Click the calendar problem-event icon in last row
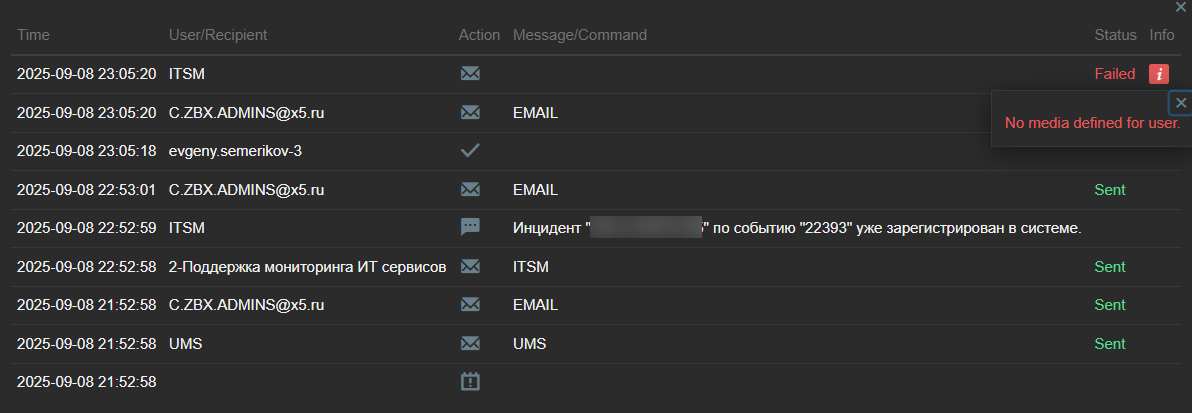 tap(470, 381)
